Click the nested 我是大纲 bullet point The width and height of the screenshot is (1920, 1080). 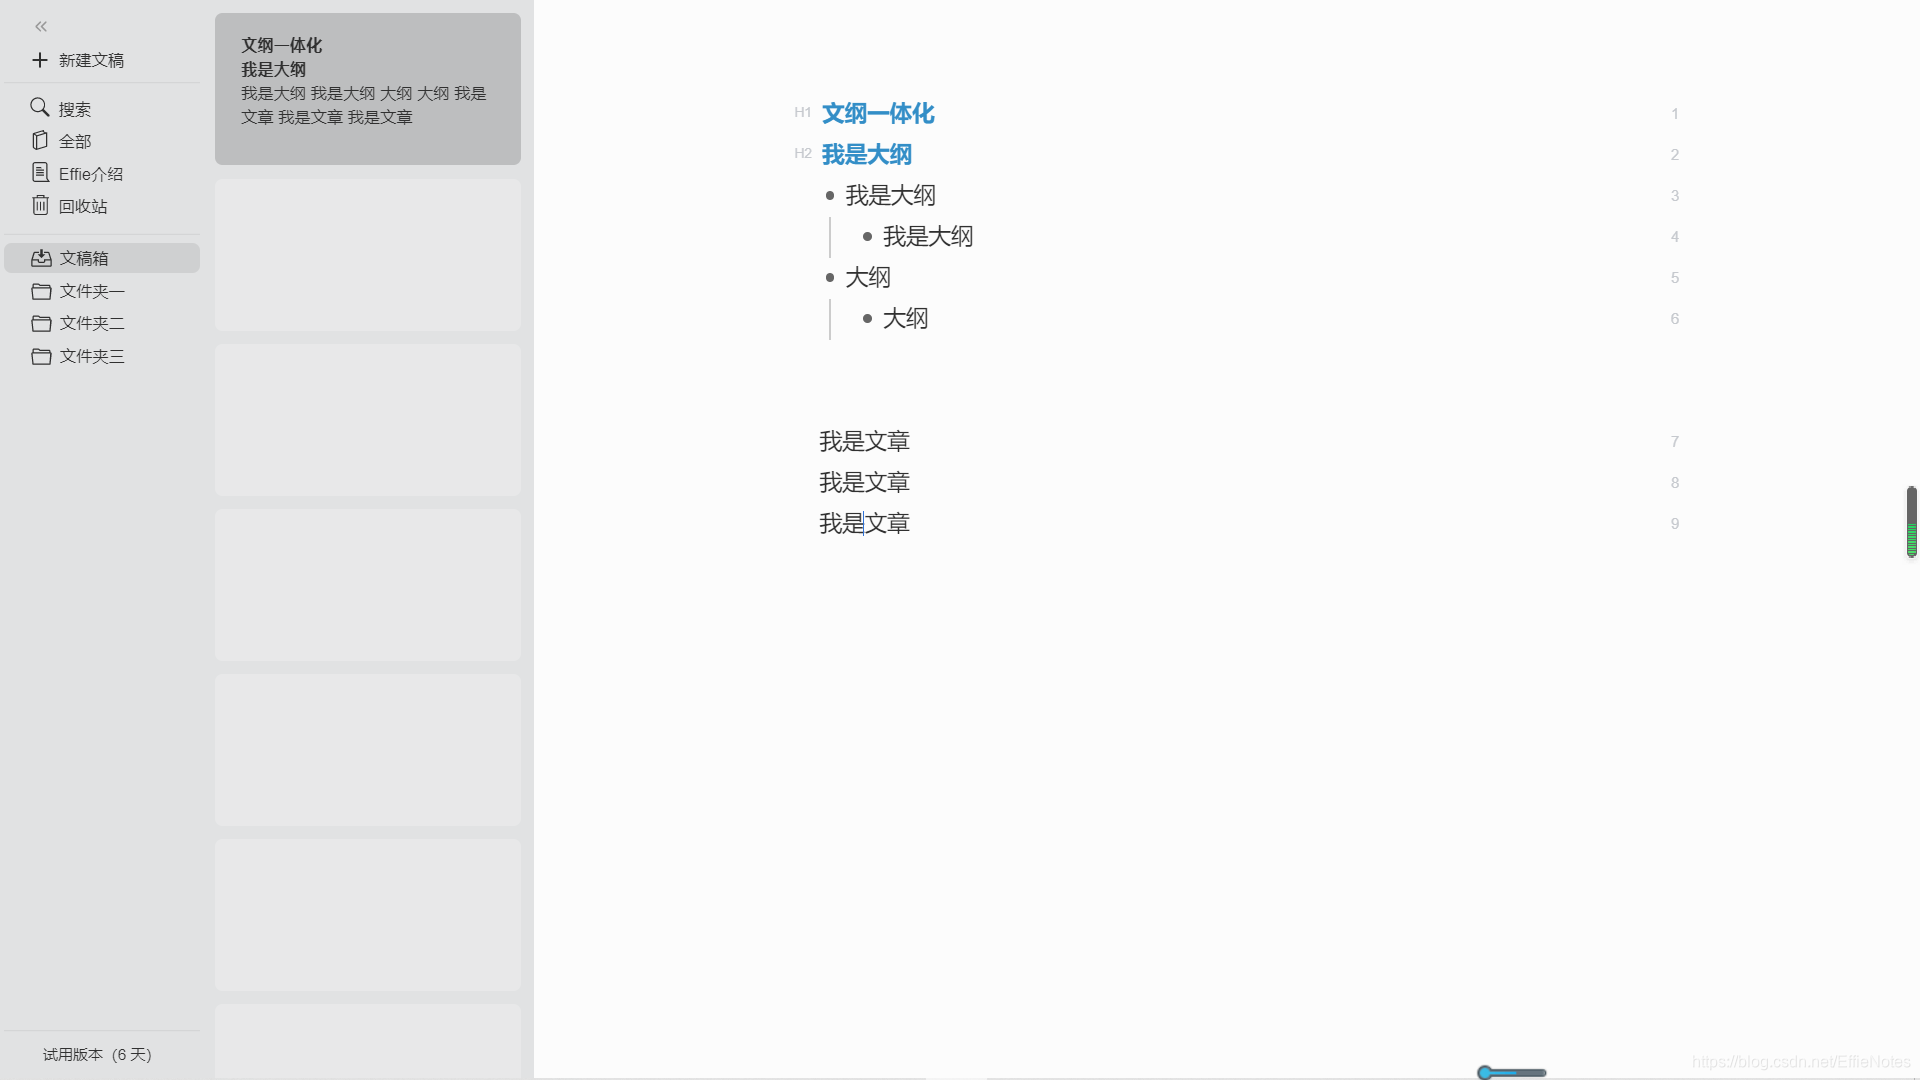(x=867, y=237)
